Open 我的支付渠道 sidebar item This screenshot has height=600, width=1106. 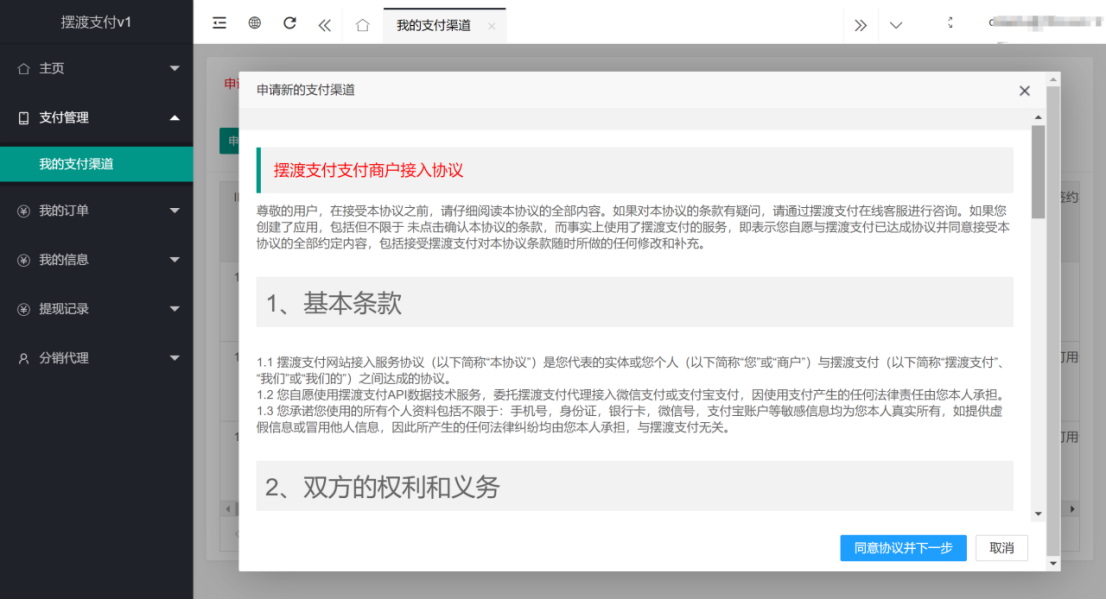pos(97,164)
